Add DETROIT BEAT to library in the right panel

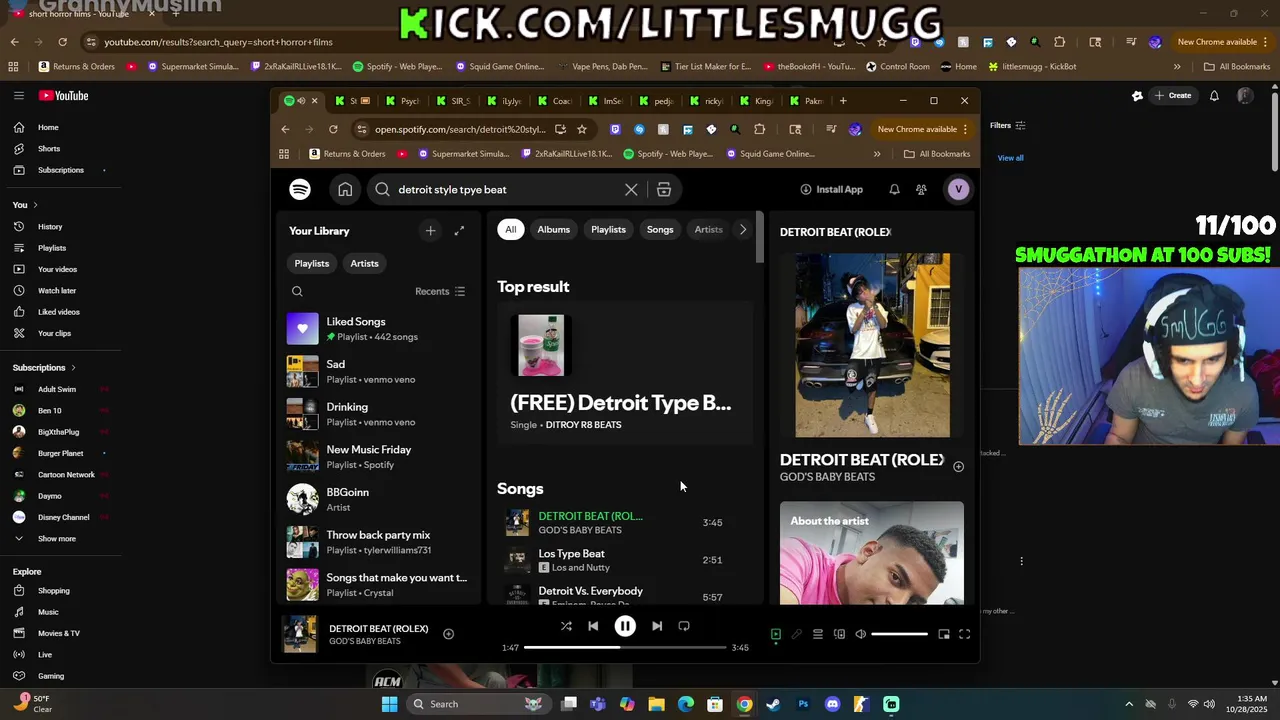coord(958,466)
